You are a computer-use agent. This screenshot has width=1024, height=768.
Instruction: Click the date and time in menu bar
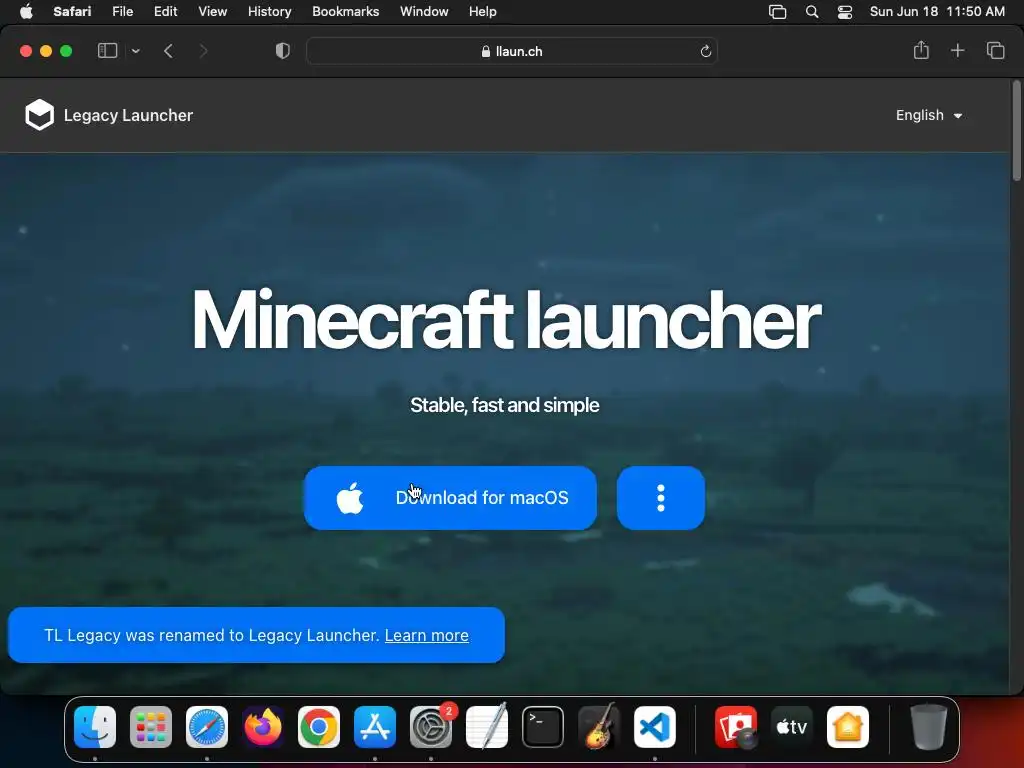coord(937,11)
